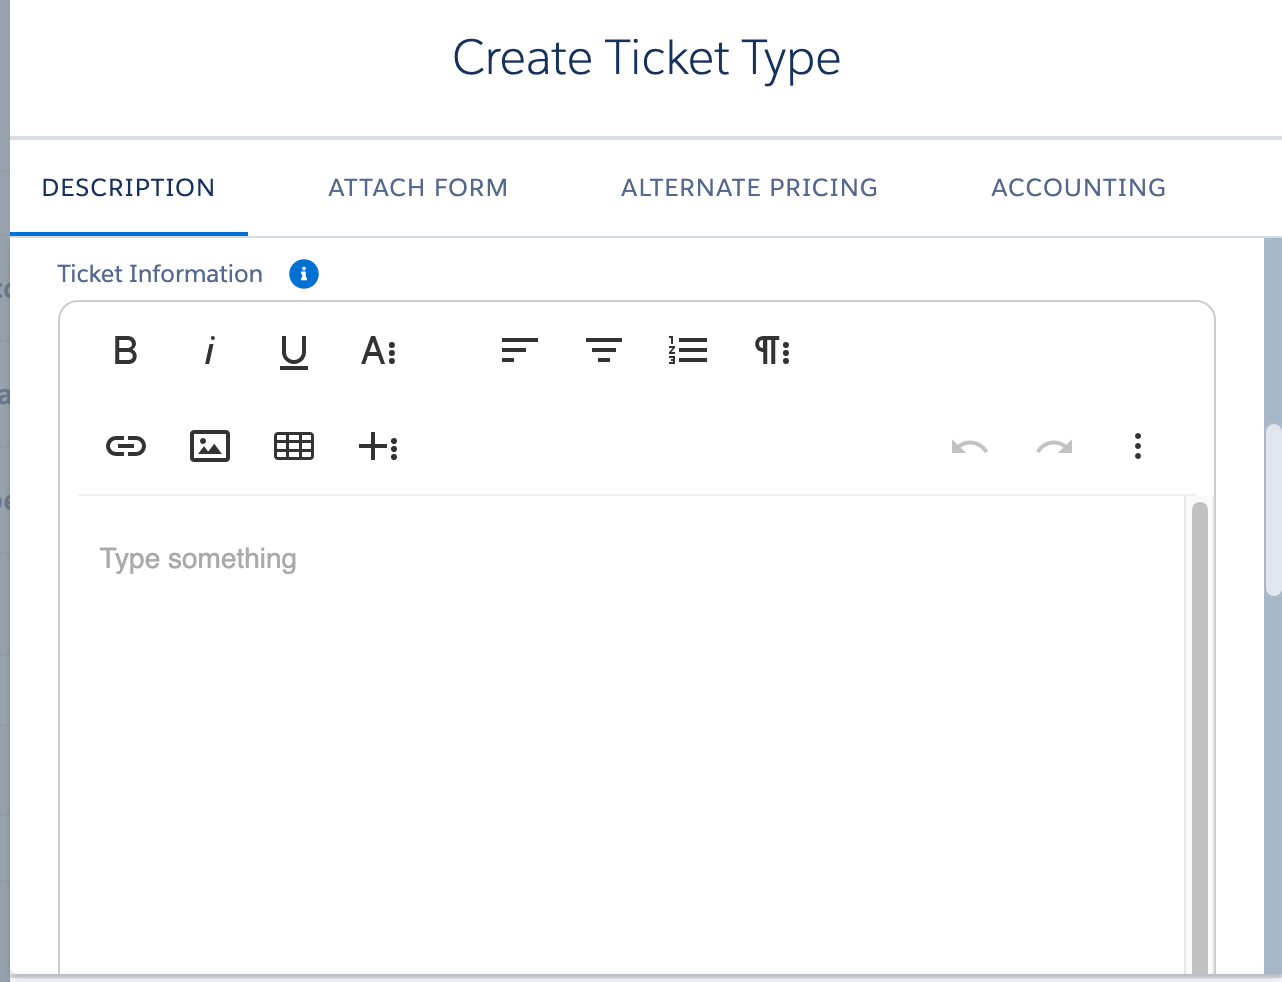Viewport: 1282px width, 982px height.
Task: Insert a table
Action: click(294, 446)
